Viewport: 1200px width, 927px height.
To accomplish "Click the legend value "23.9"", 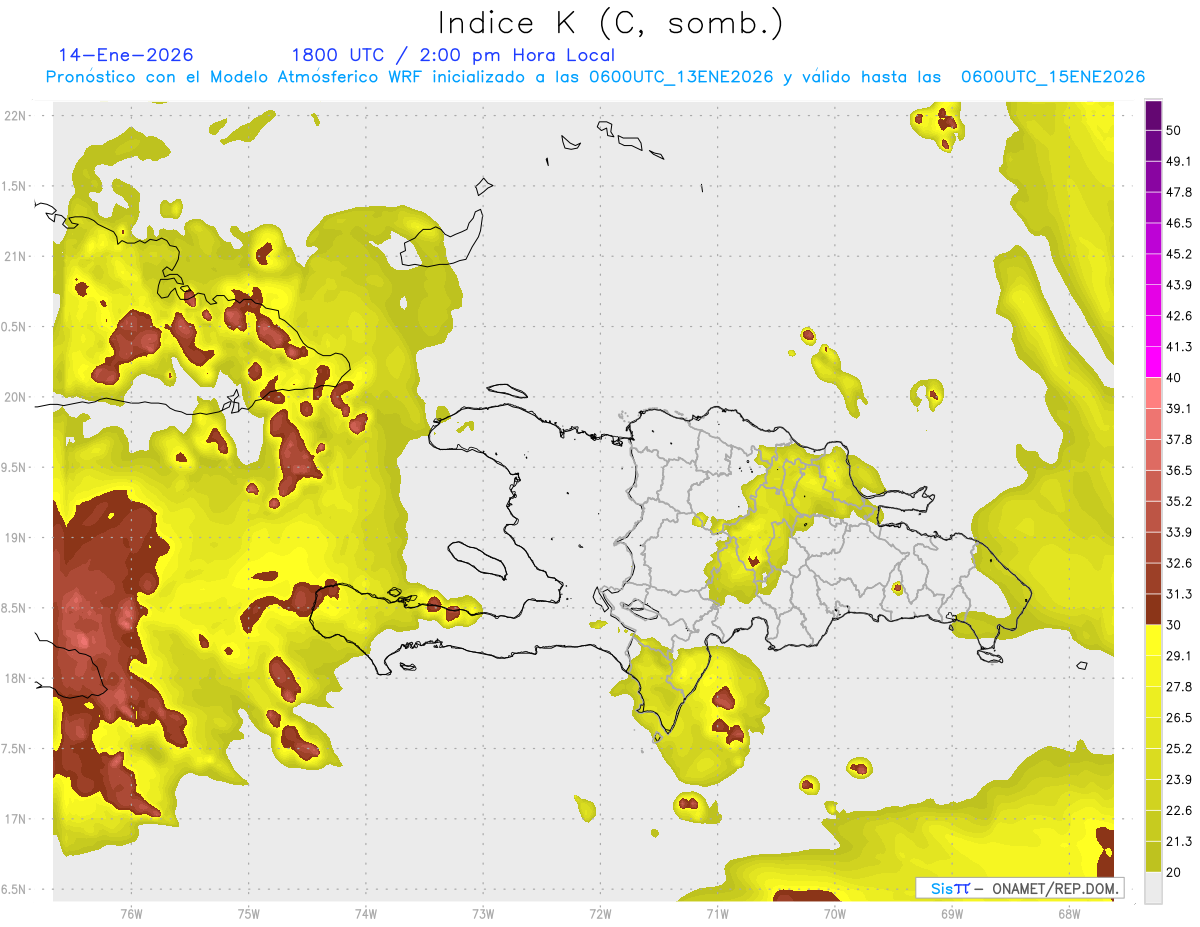I will [1179, 780].
